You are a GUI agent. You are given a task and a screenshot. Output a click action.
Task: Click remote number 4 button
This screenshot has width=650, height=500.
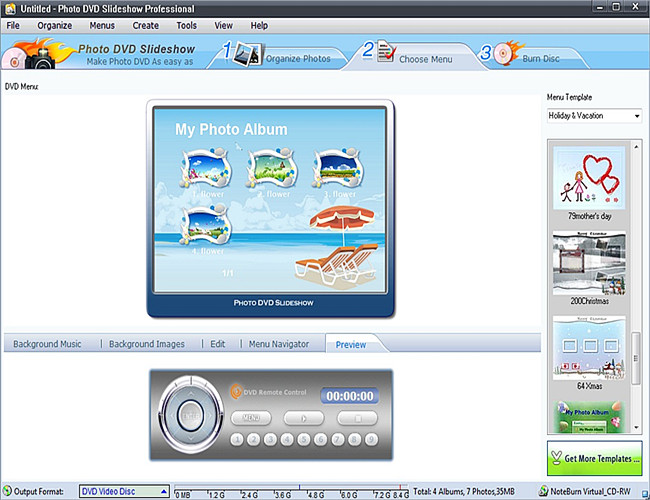click(287, 439)
